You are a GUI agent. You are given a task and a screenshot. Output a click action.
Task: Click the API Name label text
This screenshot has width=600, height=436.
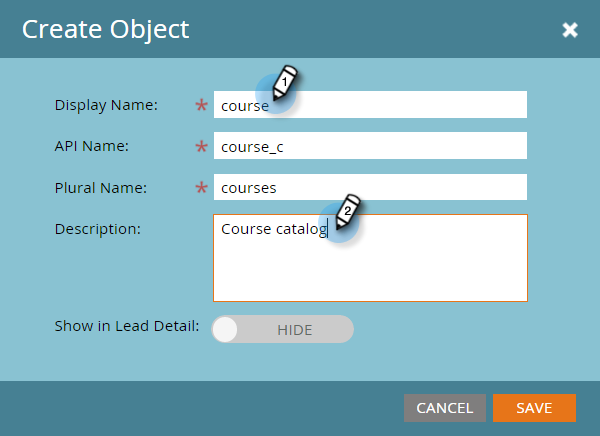point(93,146)
